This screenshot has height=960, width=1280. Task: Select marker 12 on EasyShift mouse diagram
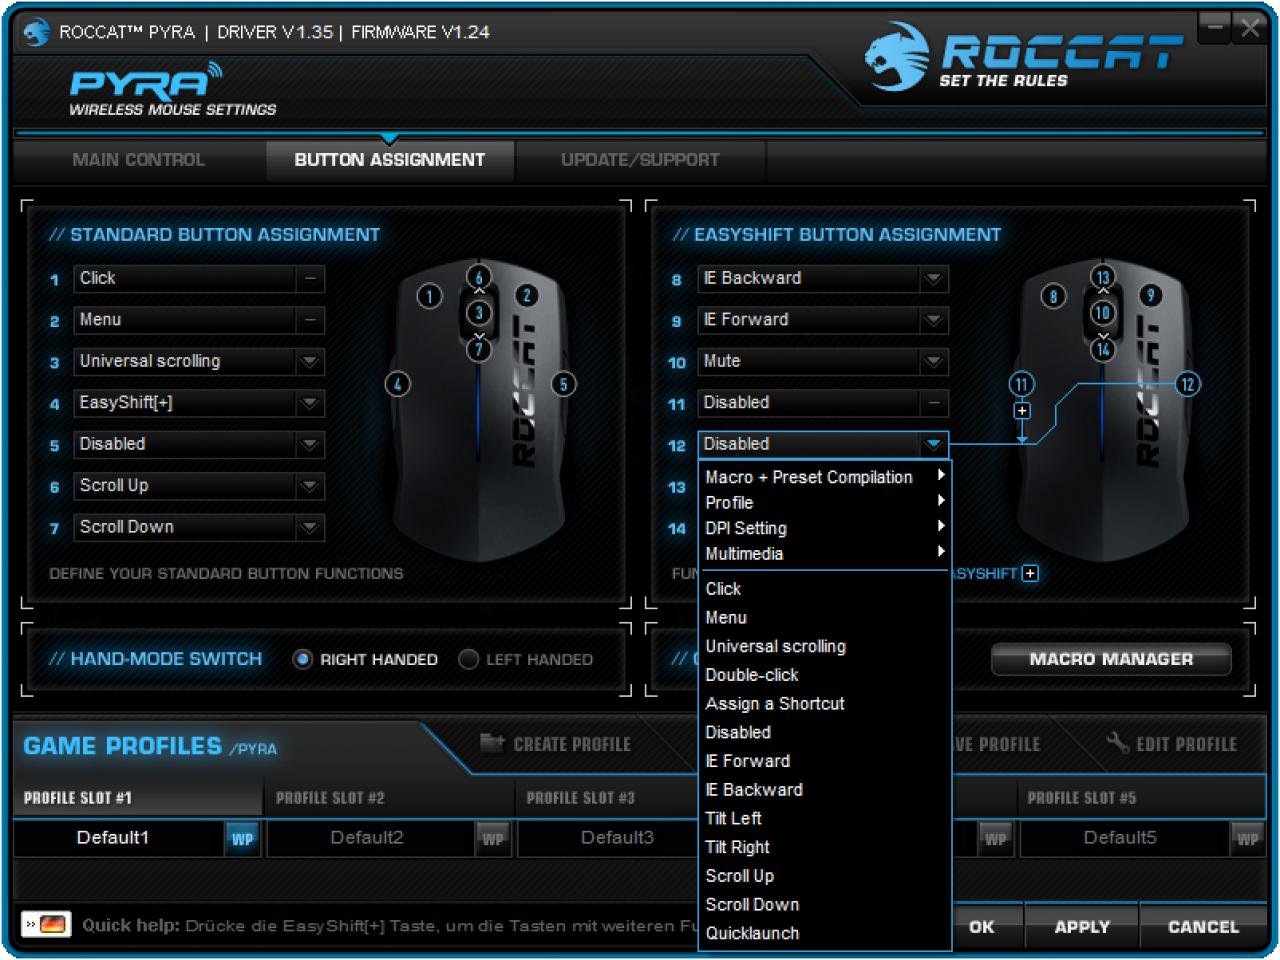pyautogui.click(x=1188, y=384)
